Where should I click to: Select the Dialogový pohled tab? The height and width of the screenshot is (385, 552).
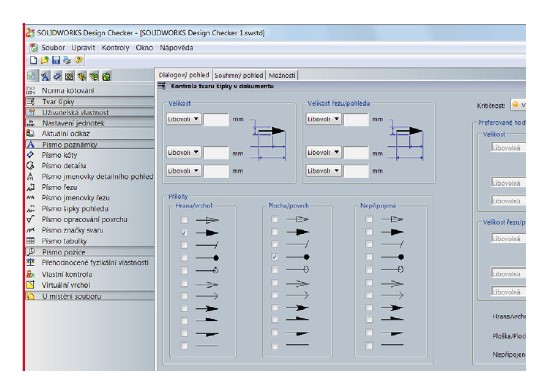pyautogui.click(x=184, y=75)
